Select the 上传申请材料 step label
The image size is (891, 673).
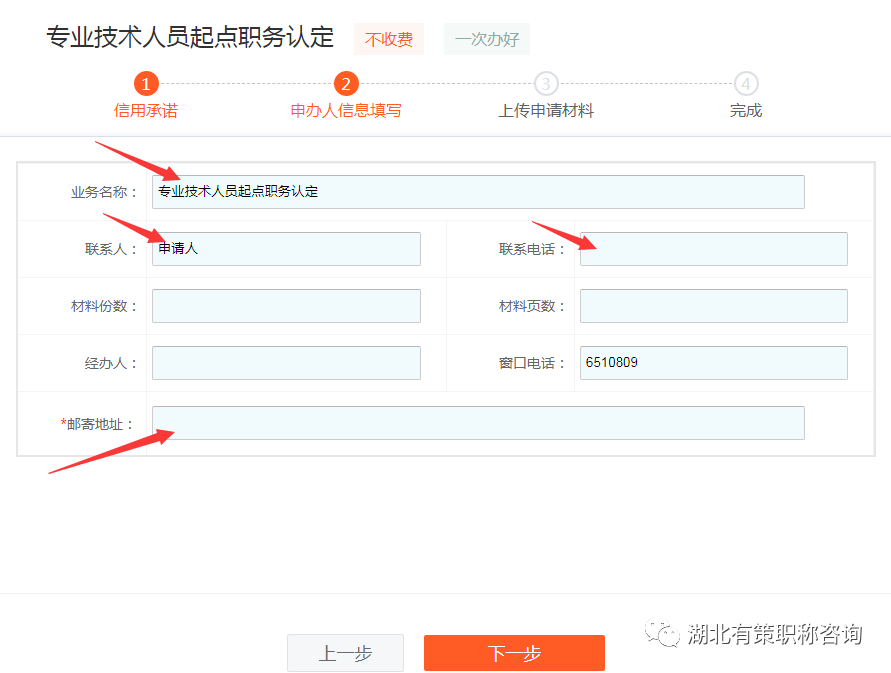546,110
